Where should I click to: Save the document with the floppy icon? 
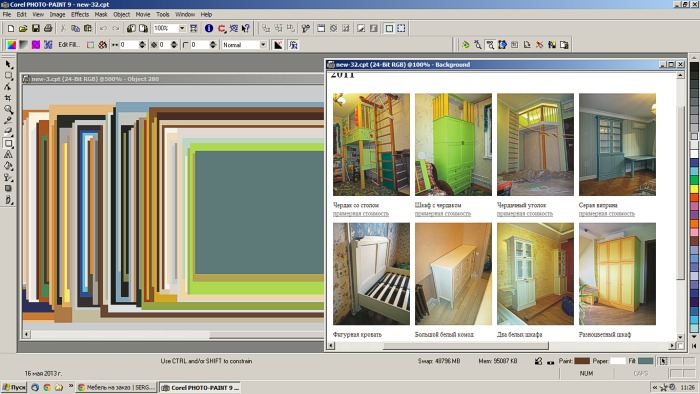click(x=35, y=28)
